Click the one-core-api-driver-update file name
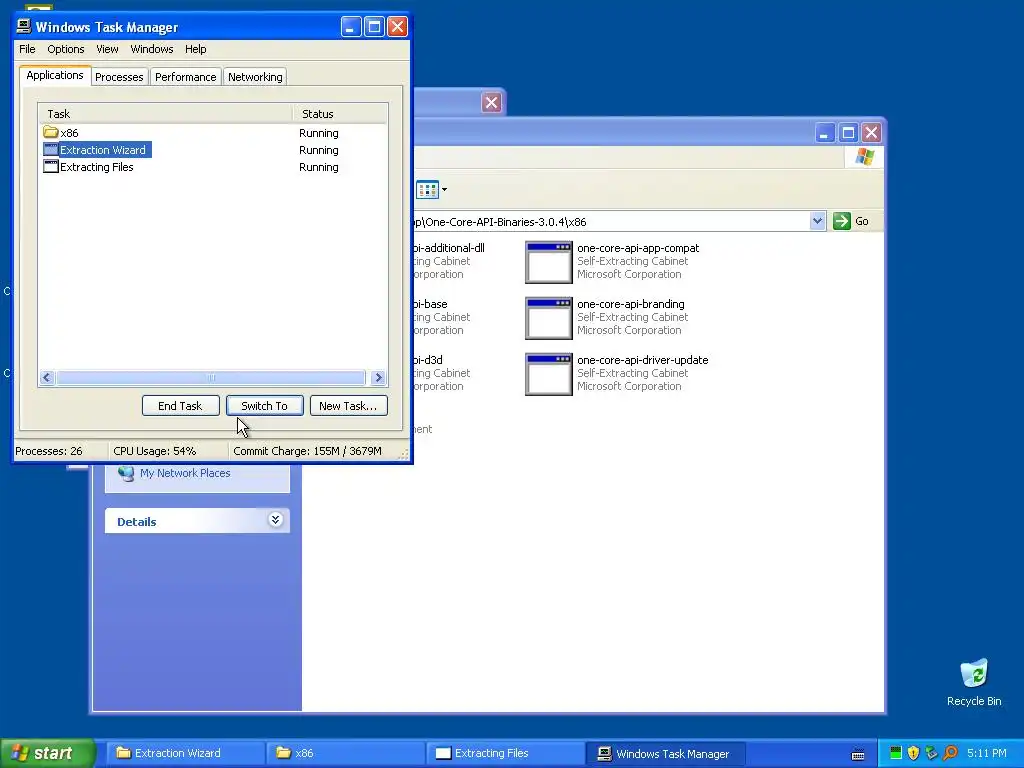The width and height of the screenshot is (1024, 768). [x=643, y=360]
